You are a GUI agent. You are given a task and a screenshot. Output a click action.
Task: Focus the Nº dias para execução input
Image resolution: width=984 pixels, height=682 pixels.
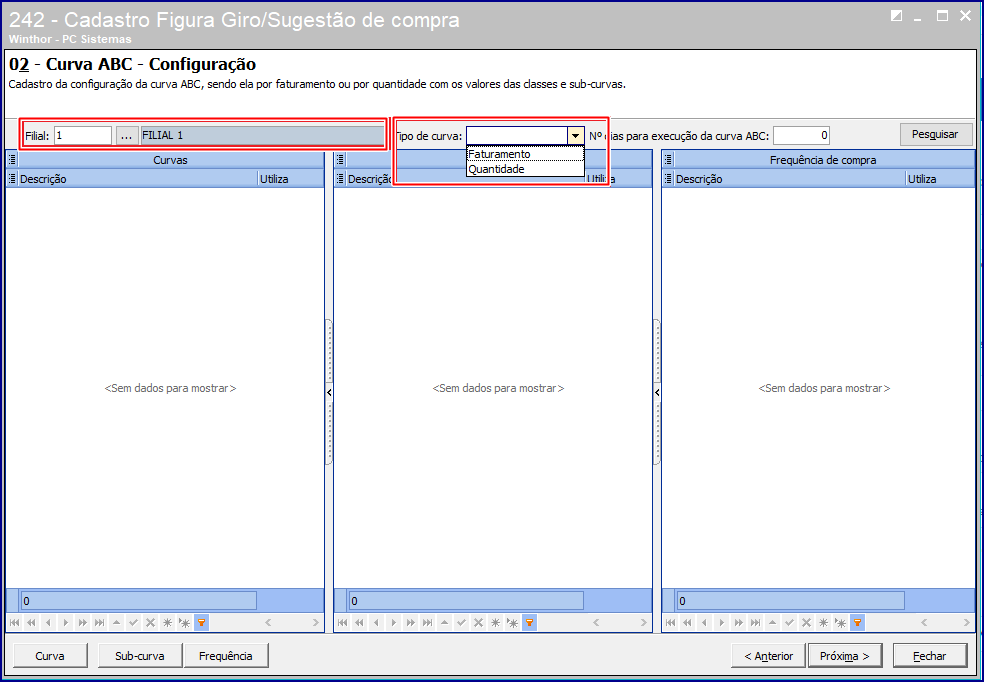(801, 136)
